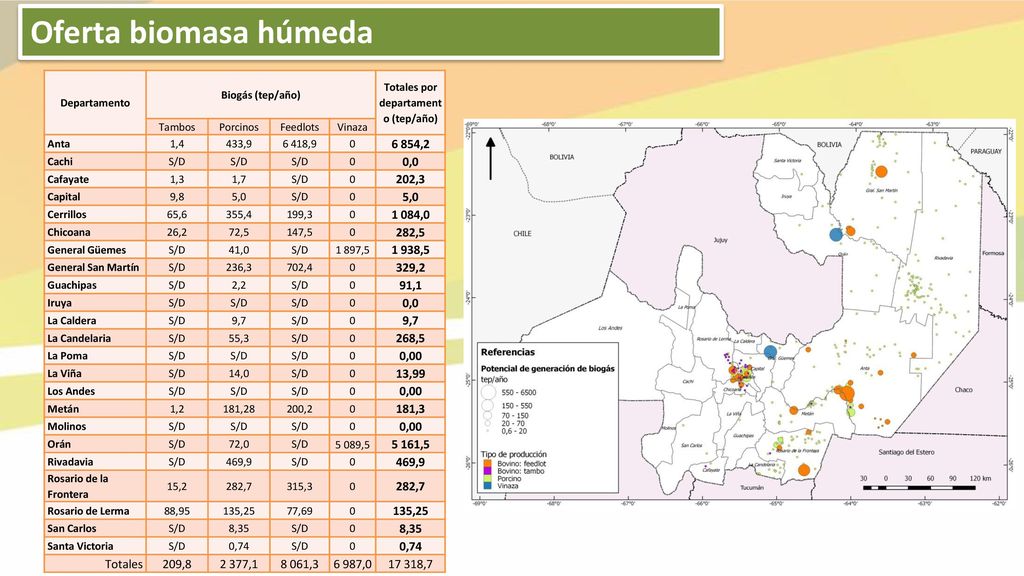The image size is (1024, 576).
Task: Click the map scale bar
Action: tap(919, 487)
